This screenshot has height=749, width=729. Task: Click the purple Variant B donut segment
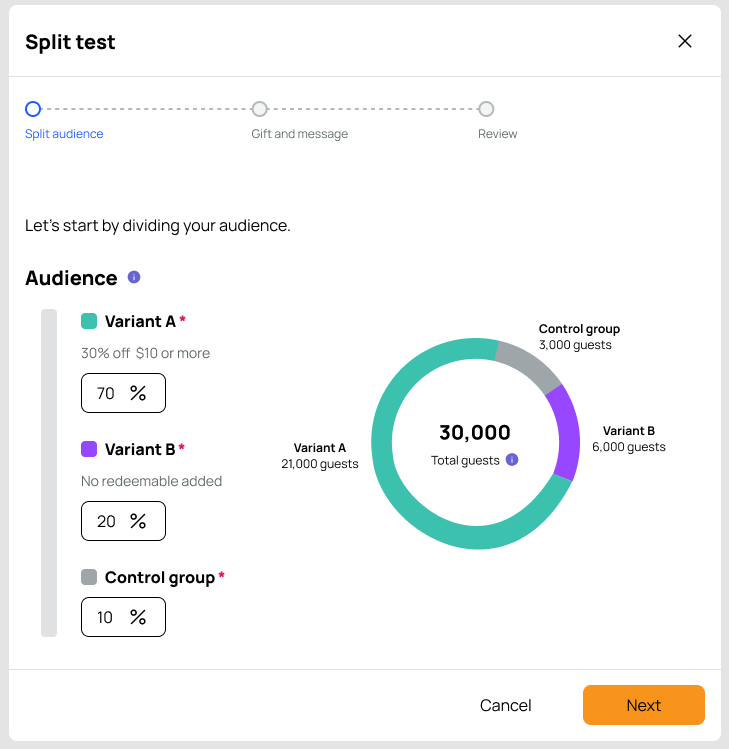pyautogui.click(x=568, y=432)
